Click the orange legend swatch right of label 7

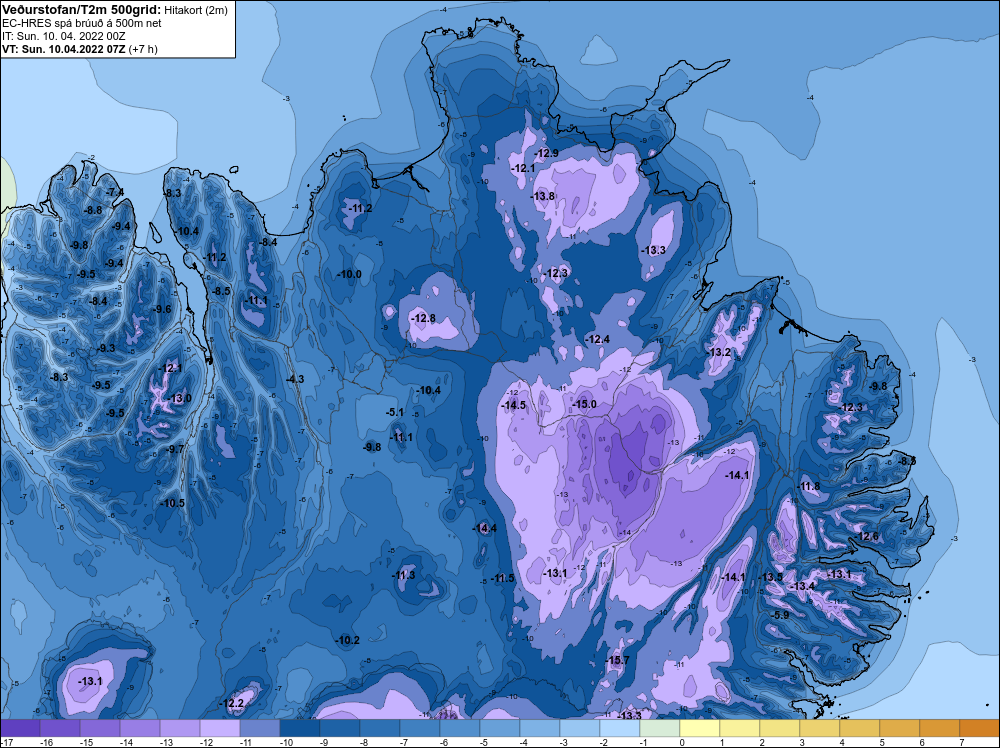pyautogui.click(x=980, y=728)
